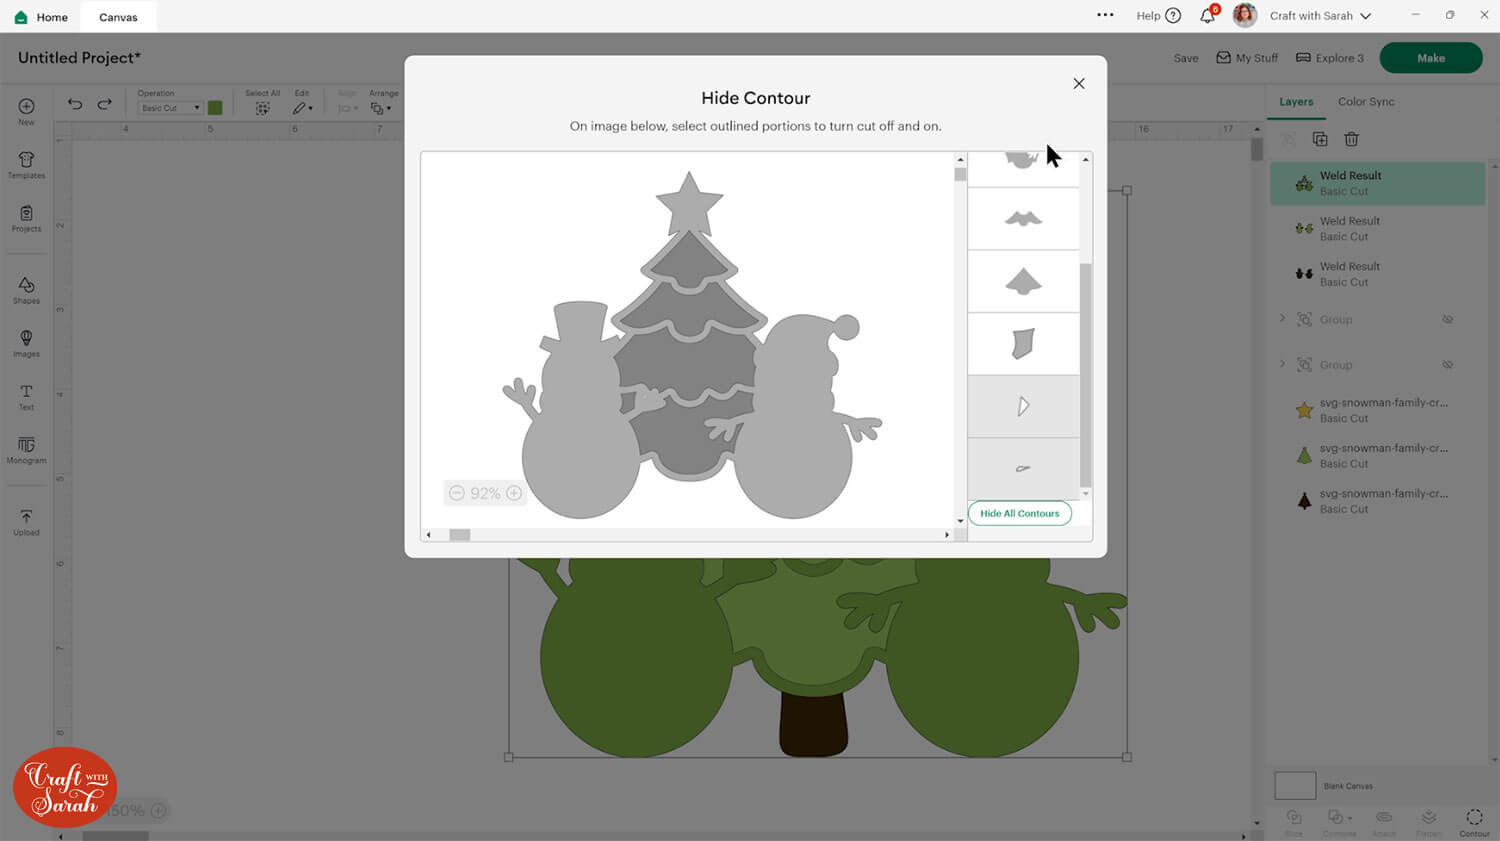
Task: Open the Craft with Sarah account dropdown
Action: [1321, 16]
